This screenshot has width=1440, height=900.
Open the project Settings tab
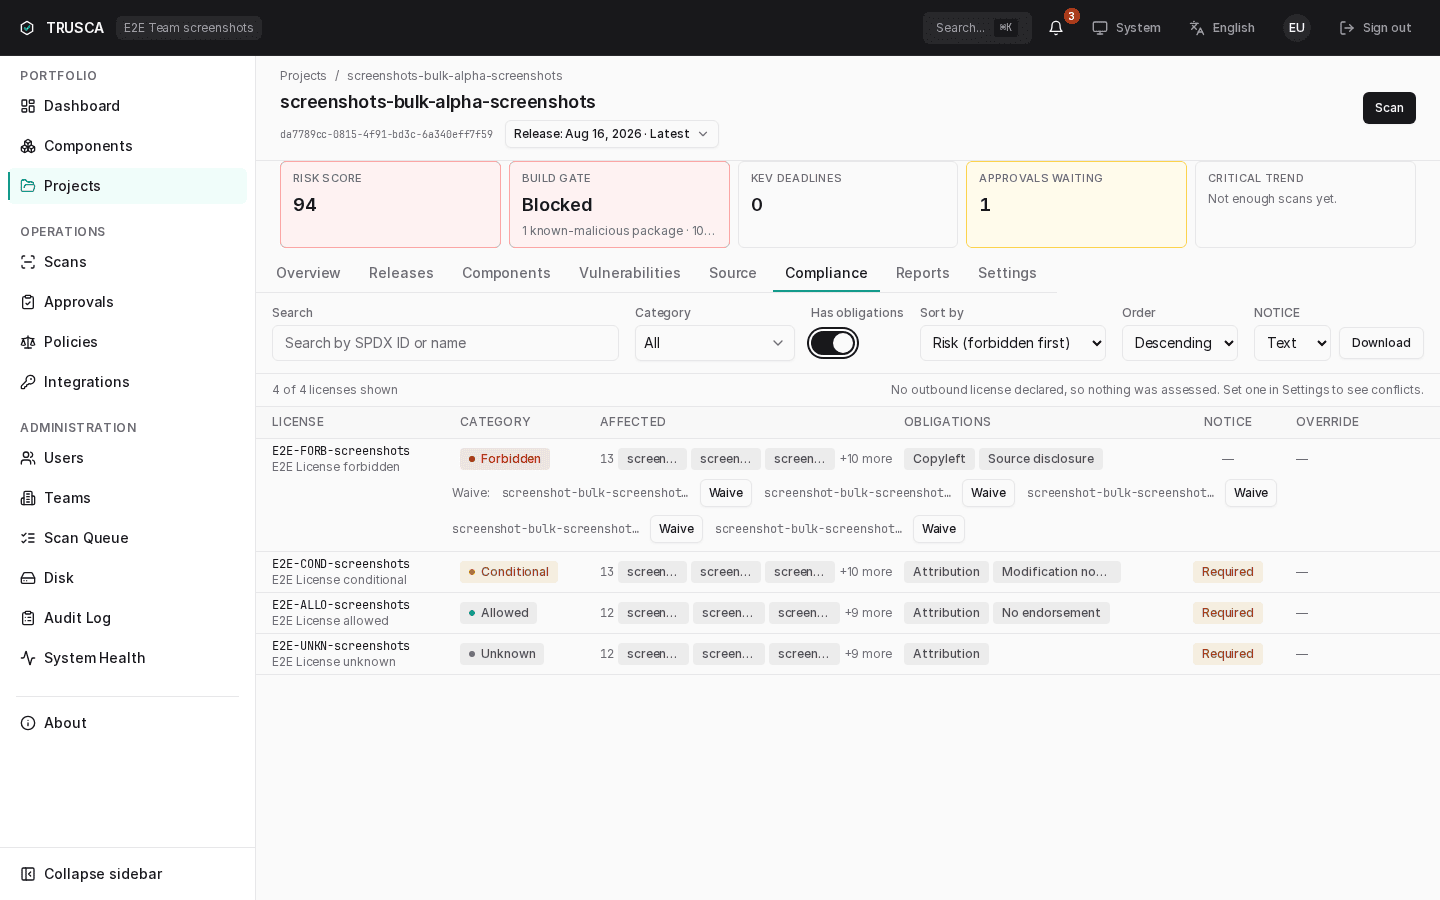point(1007,273)
